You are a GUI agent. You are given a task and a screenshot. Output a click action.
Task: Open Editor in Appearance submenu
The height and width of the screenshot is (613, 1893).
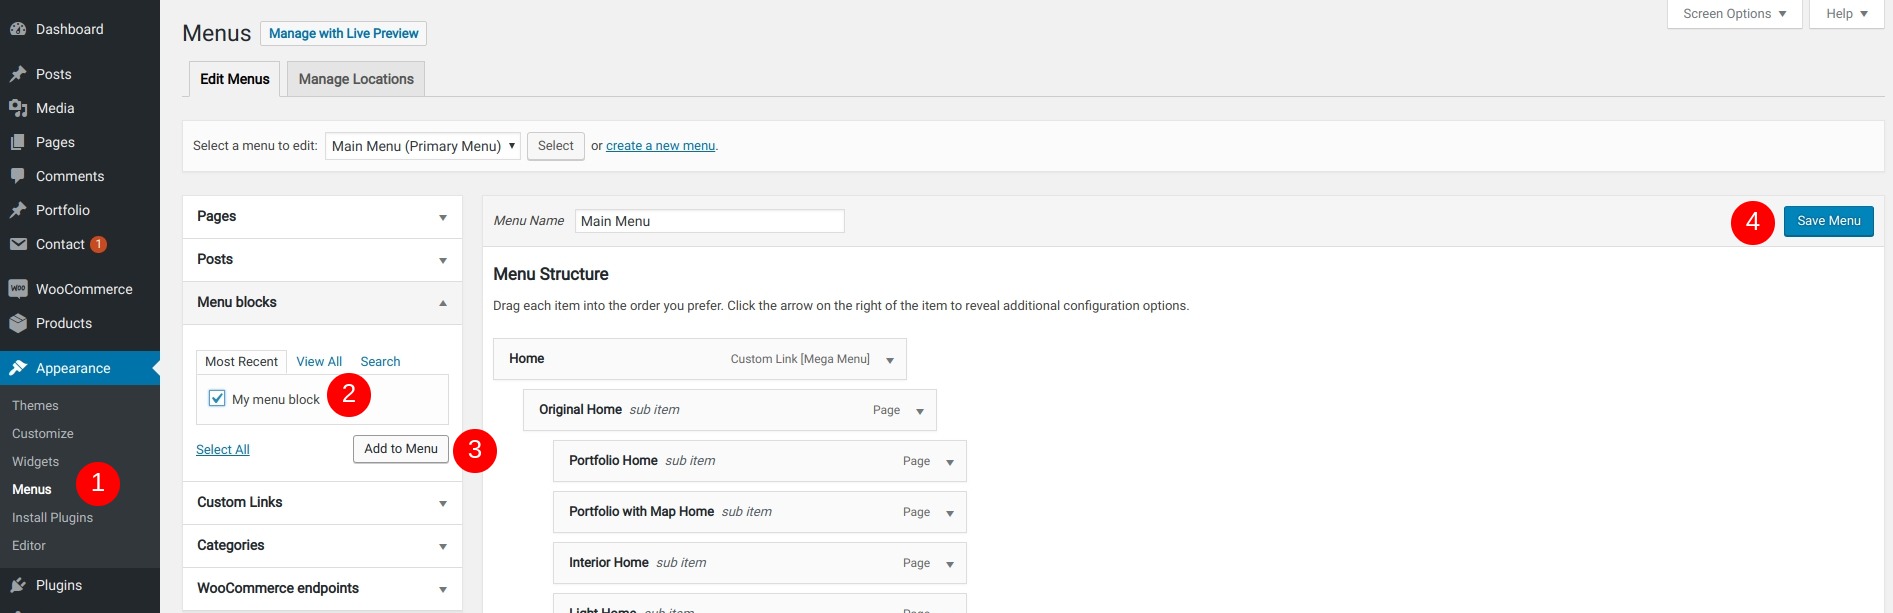(x=29, y=546)
